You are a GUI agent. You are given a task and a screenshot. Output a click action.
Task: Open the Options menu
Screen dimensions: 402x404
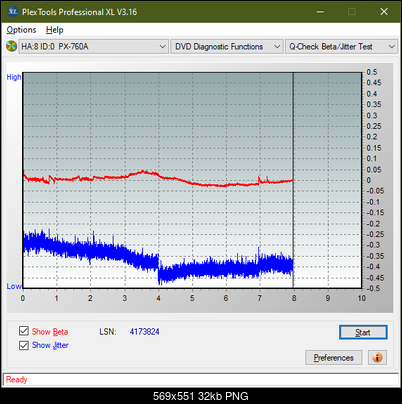point(21,30)
